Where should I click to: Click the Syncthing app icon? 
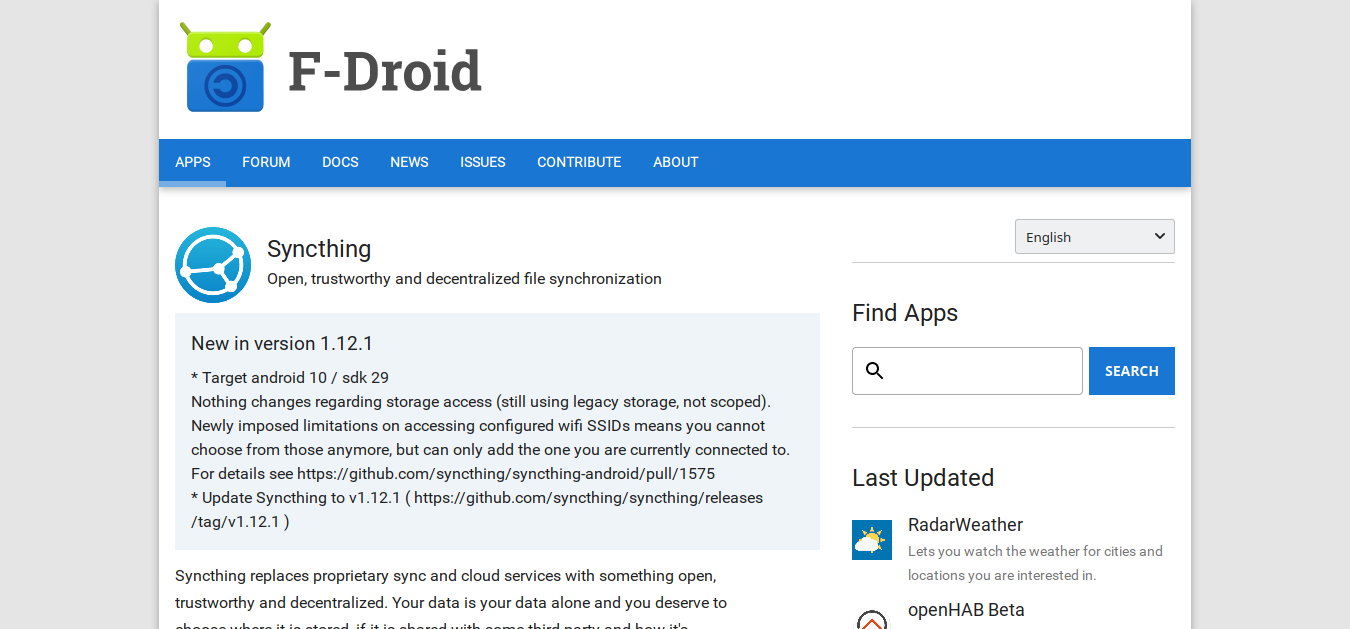[x=213, y=265]
